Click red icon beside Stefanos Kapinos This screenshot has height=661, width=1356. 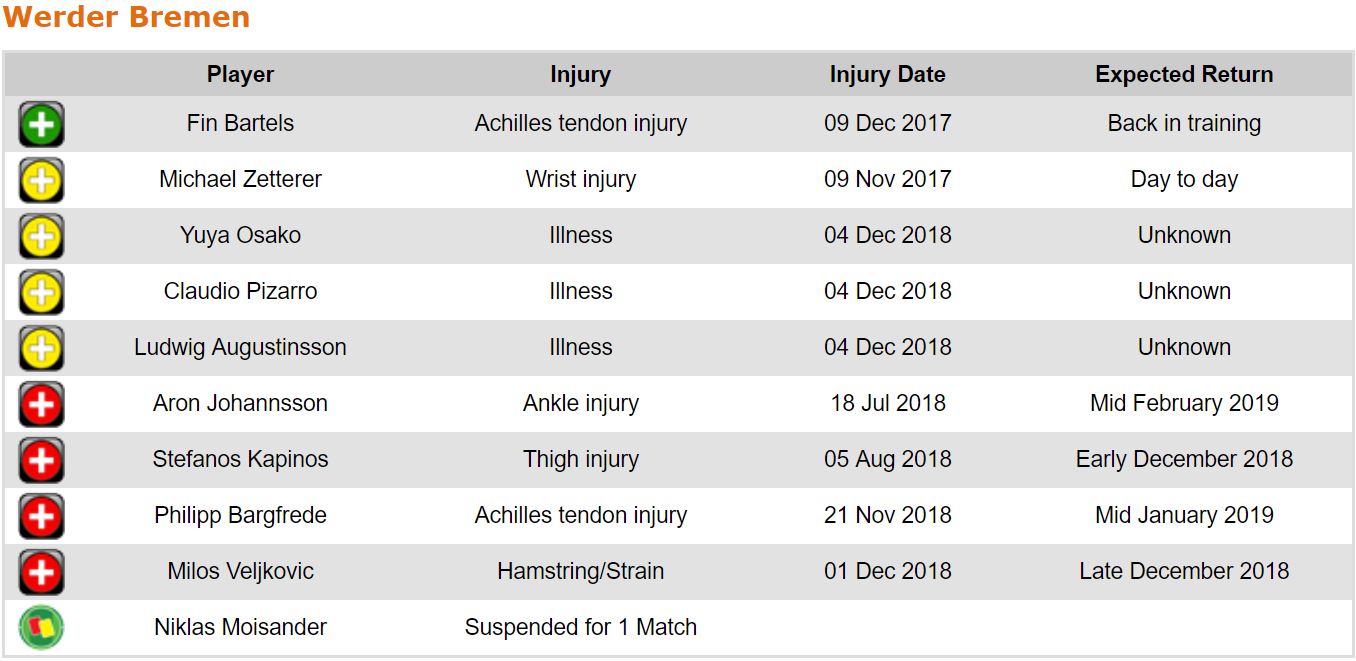[41, 461]
